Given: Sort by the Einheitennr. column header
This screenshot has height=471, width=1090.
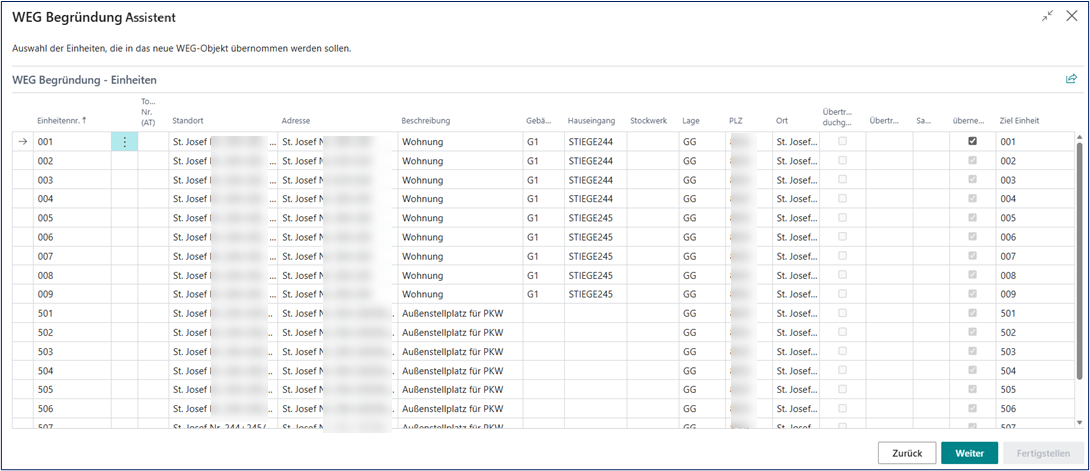Looking at the screenshot, I should 61,121.
